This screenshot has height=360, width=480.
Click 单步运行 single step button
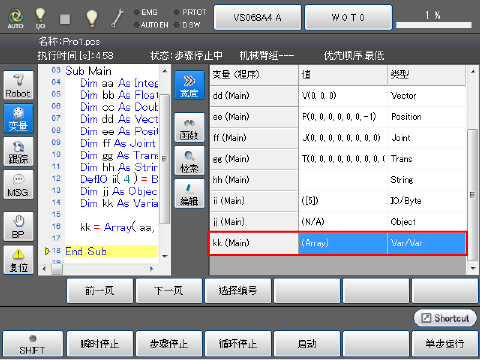tap(445, 344)
